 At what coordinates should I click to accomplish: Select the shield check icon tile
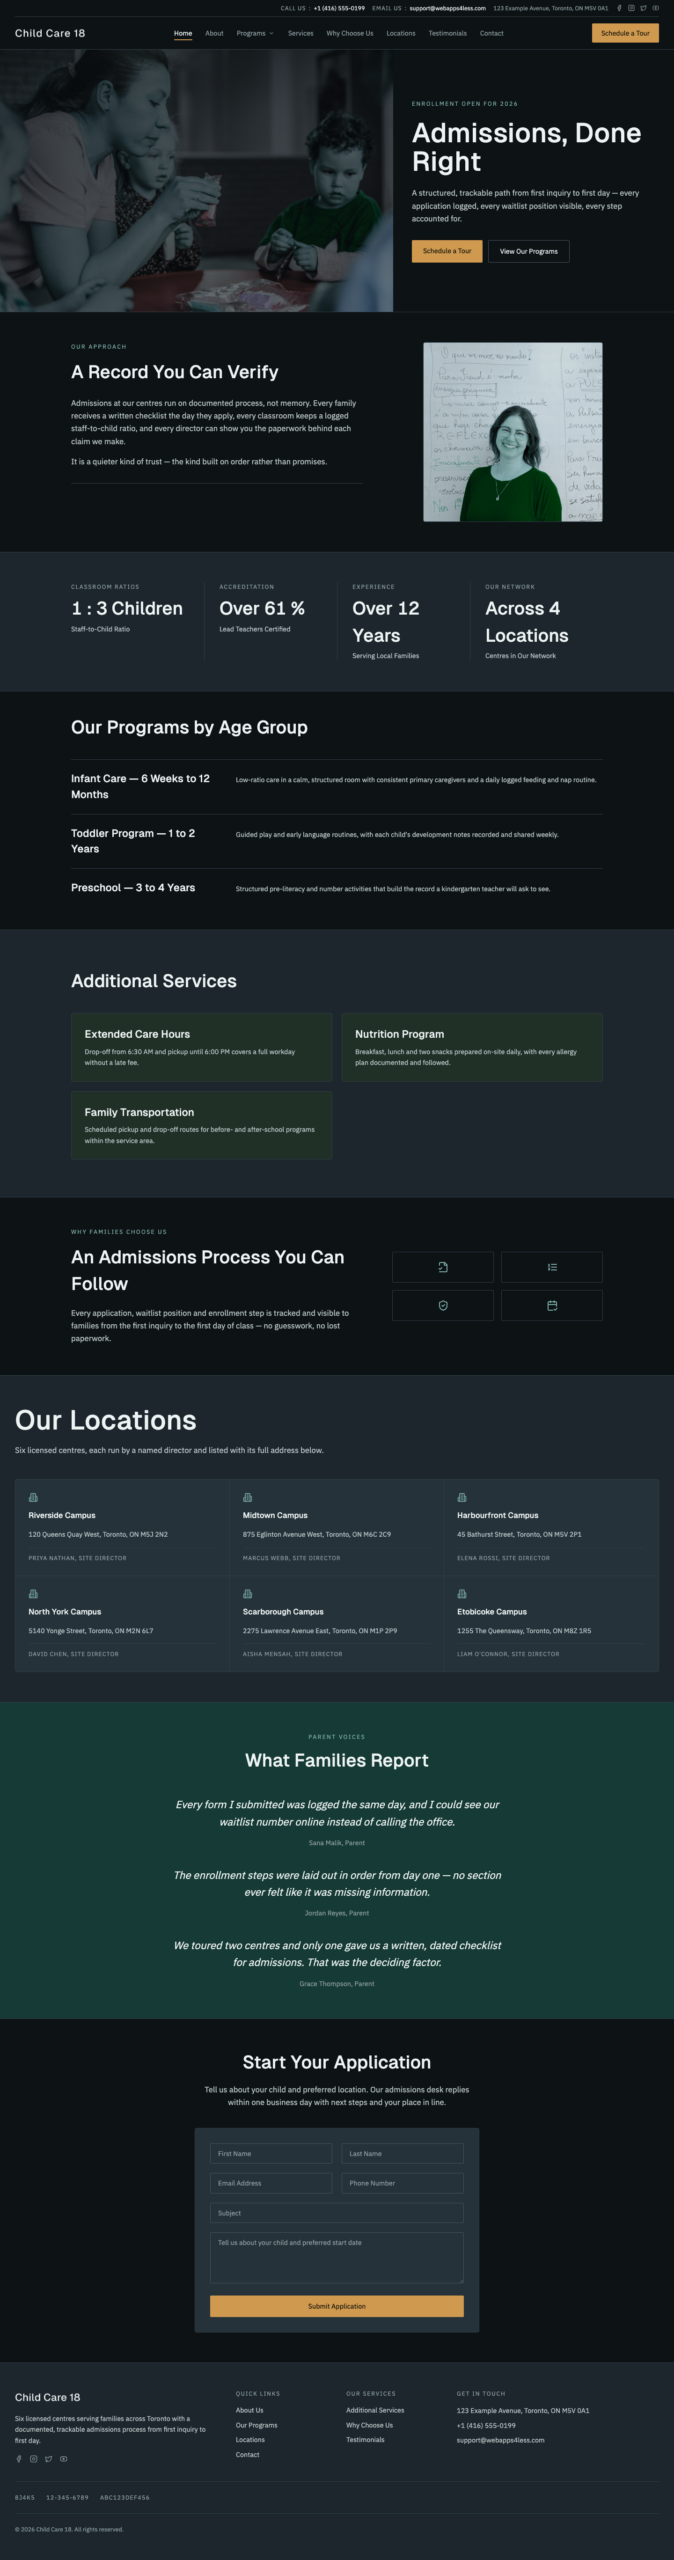pyautogui.click(x=443, y=1305)
